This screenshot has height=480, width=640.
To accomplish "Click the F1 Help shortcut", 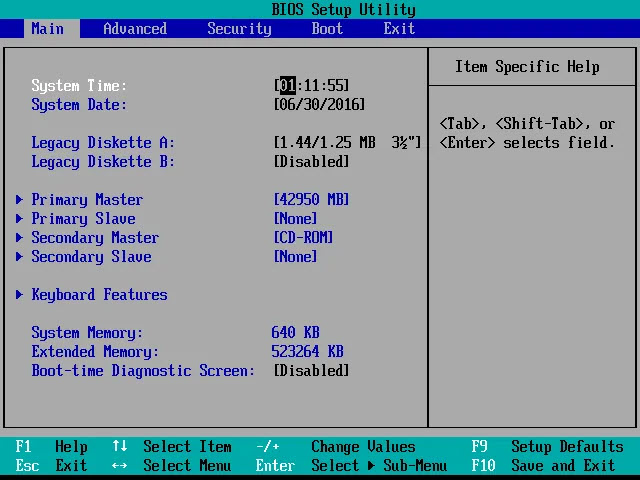I will [51, 447].
